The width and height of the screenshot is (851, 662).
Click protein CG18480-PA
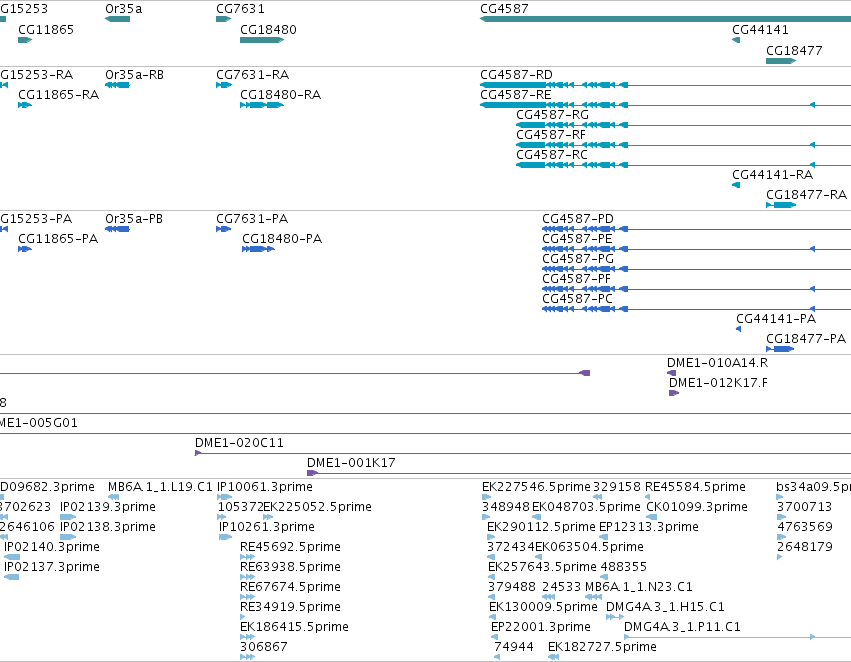click(x=258, y=249)
